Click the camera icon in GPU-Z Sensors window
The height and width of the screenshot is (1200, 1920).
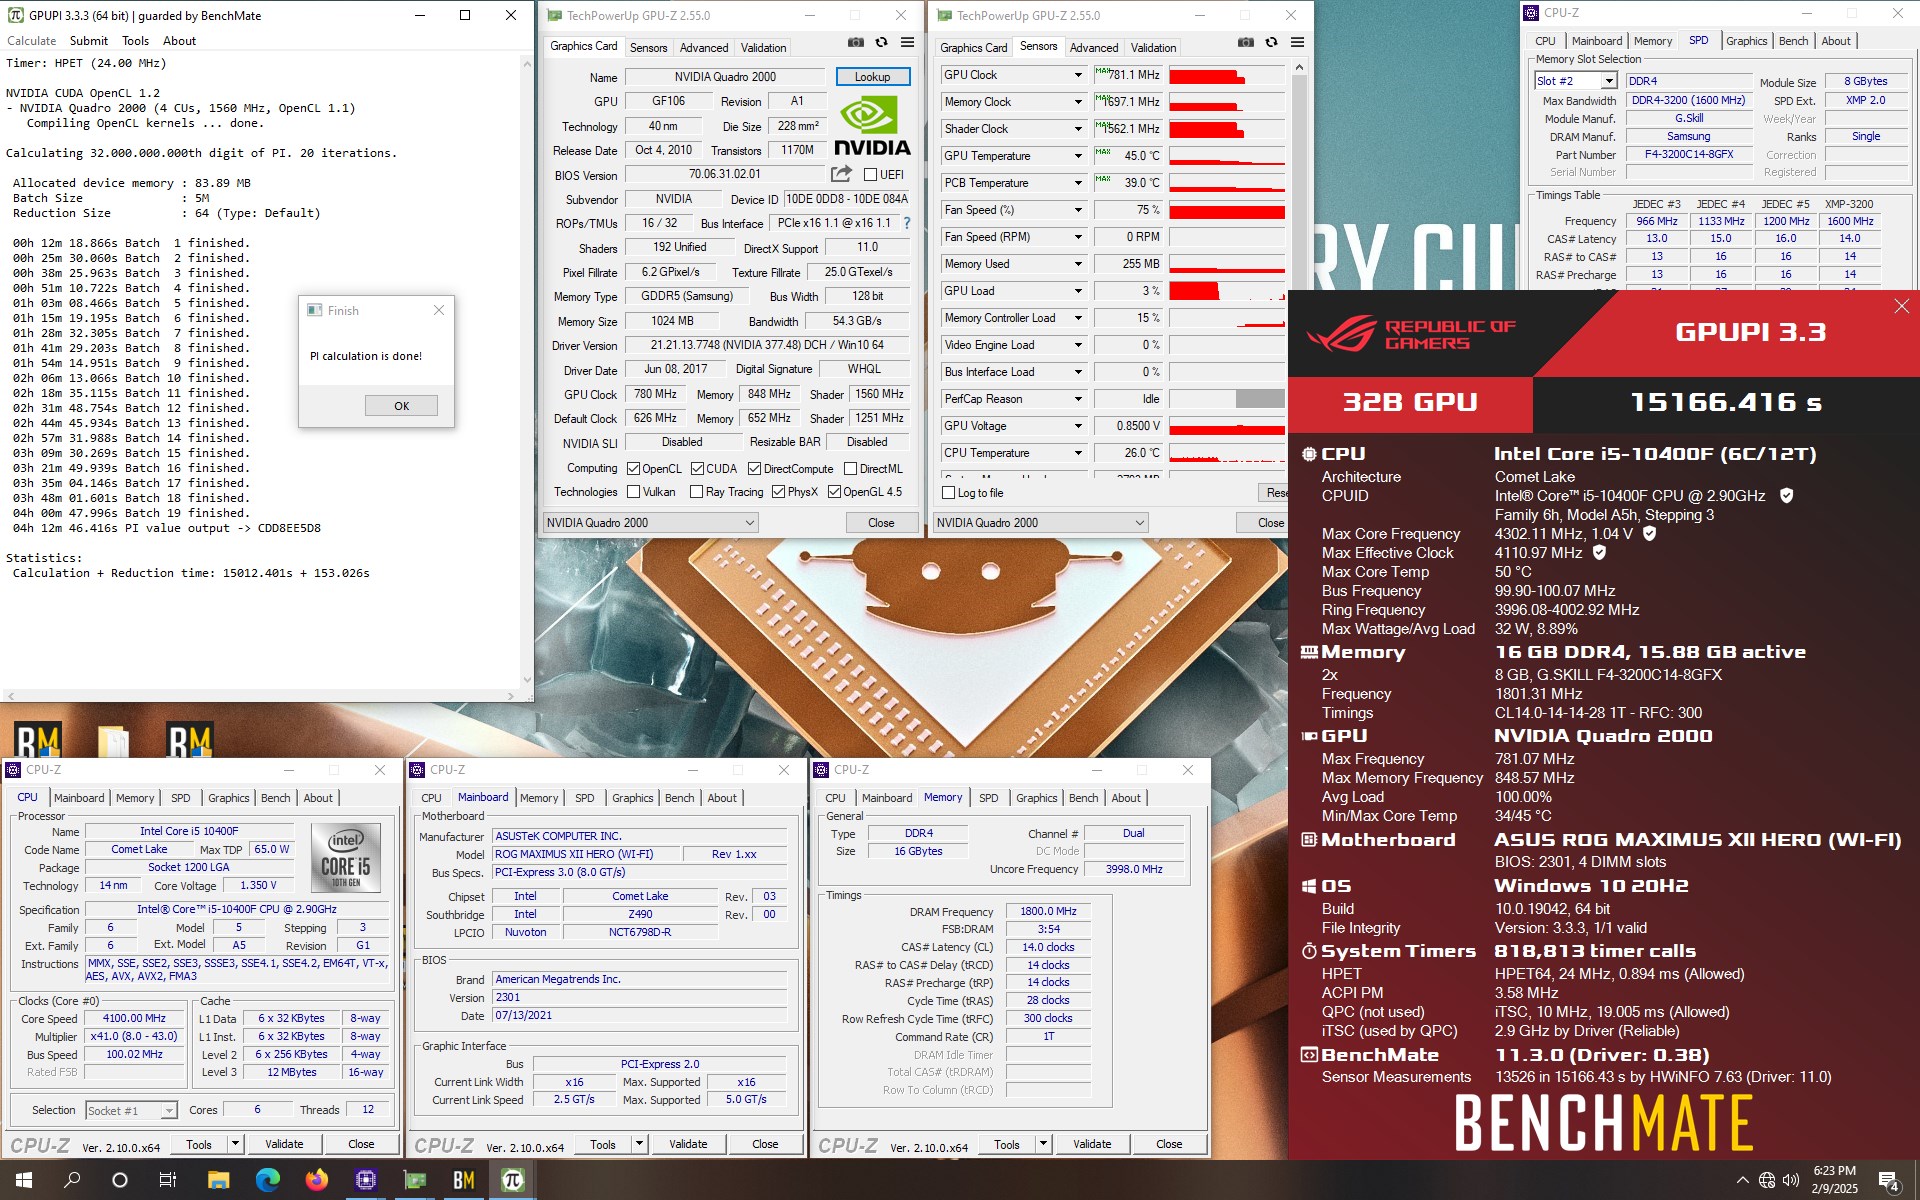1245,43
